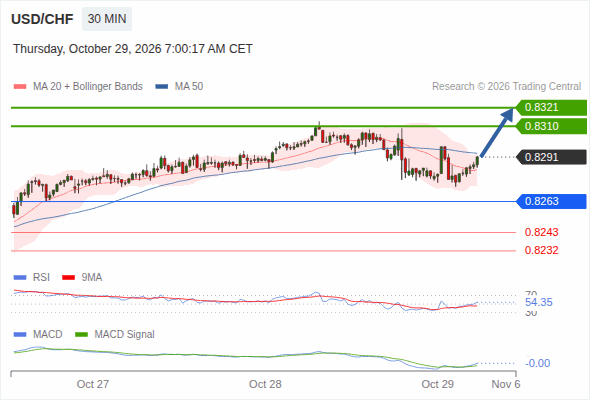
Task: Click the red 0.8243 support level
Action: click(541, 232)
